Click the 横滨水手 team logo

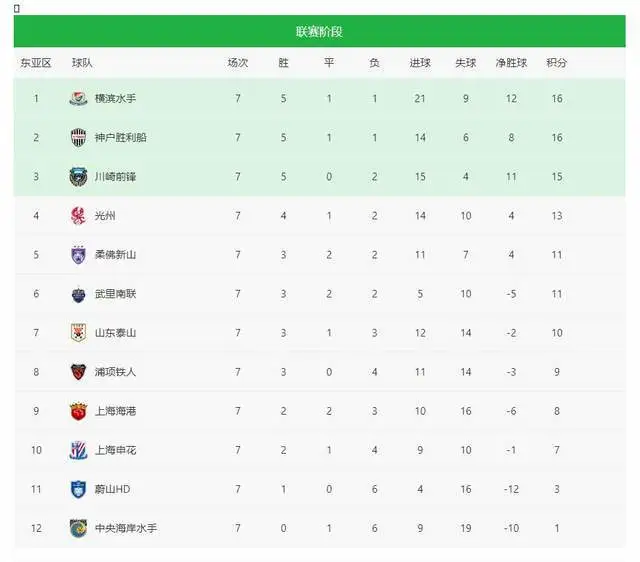pyautogui.click(x=78, y=98)
